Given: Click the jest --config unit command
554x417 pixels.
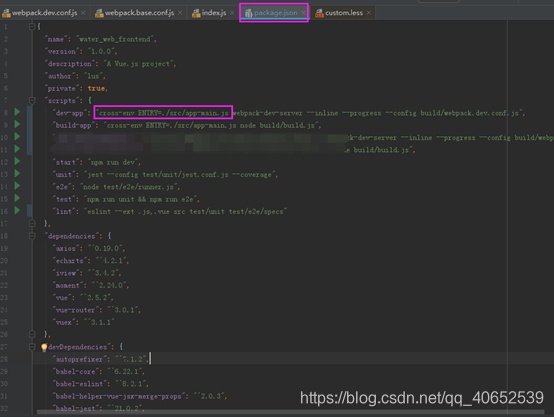Looking at the screenshot, I should [180, 175].
